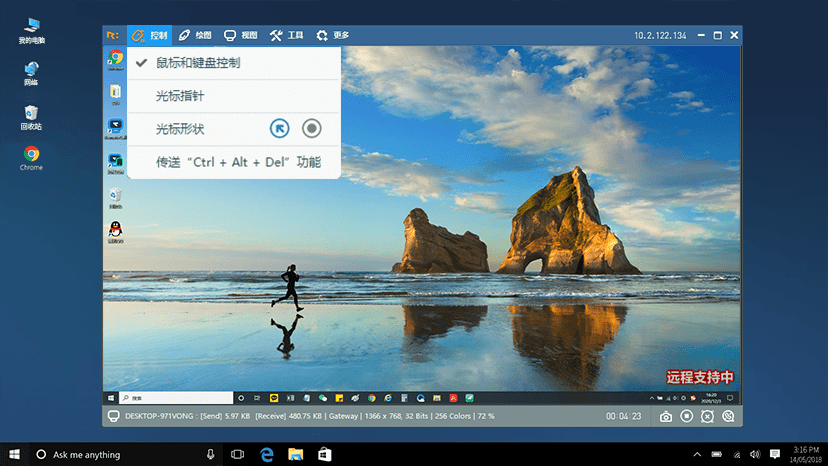Take a screenshot with the camera icon
Image resolution: width=828 pixels, height=466 pixels.
[666, 417]
